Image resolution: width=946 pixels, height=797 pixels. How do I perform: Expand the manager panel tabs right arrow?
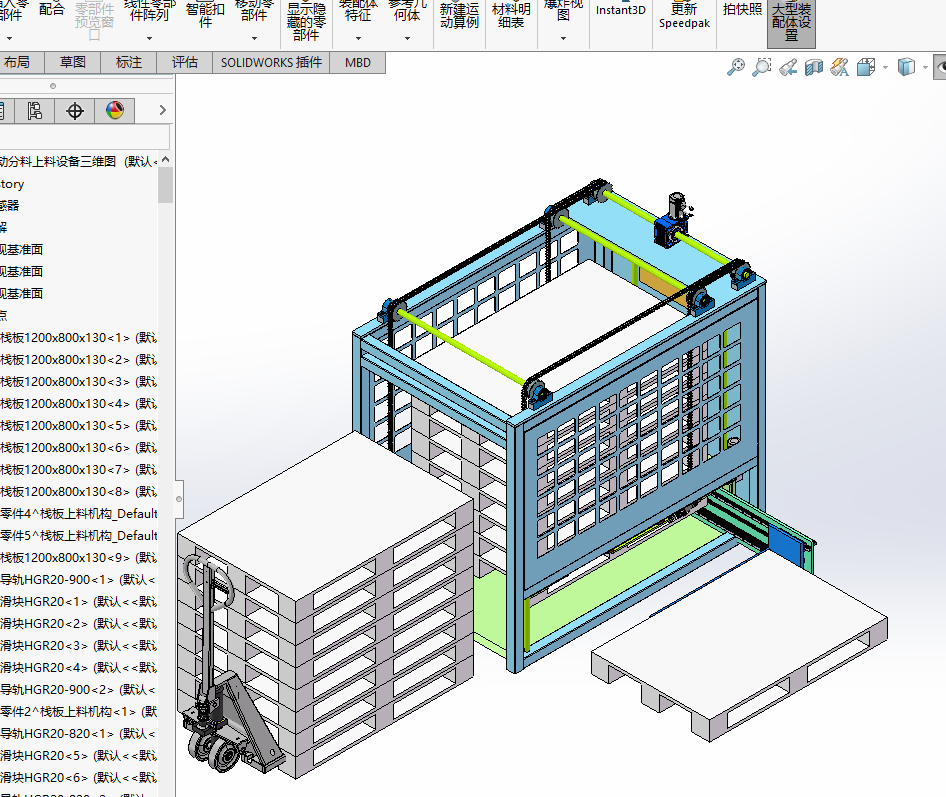click(163, 111)
